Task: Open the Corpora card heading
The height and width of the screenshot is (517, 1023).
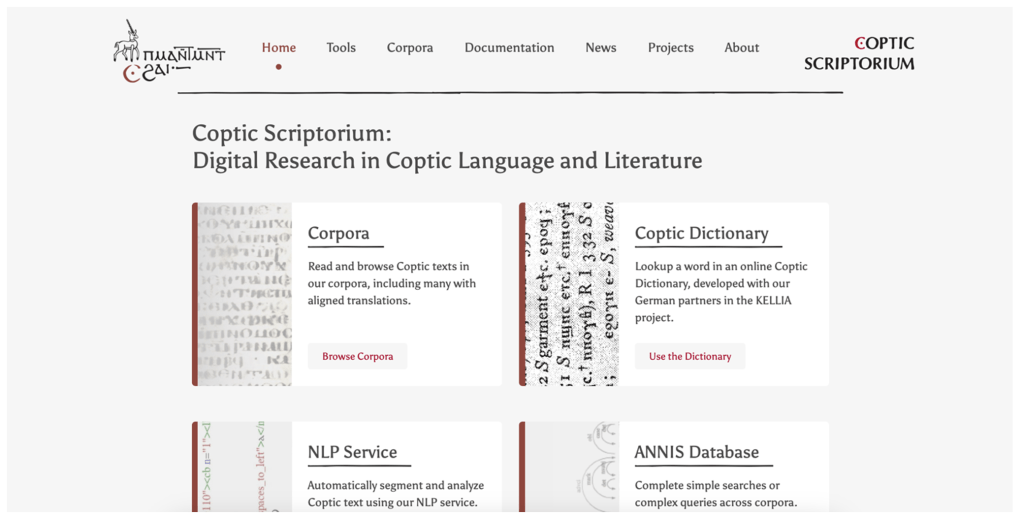Action: pyautogui.click(x=338, y=233)
